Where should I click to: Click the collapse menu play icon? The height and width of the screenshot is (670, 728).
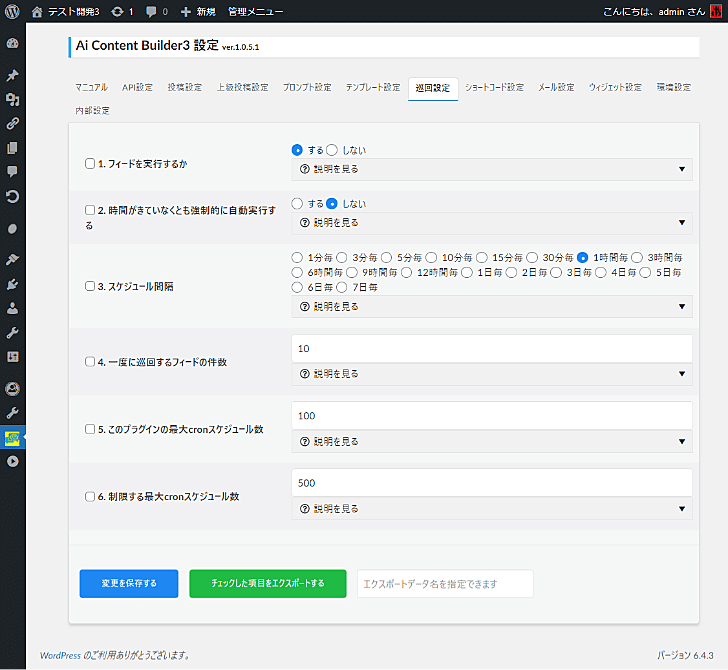pyautogui.click(x=13, y=462)
